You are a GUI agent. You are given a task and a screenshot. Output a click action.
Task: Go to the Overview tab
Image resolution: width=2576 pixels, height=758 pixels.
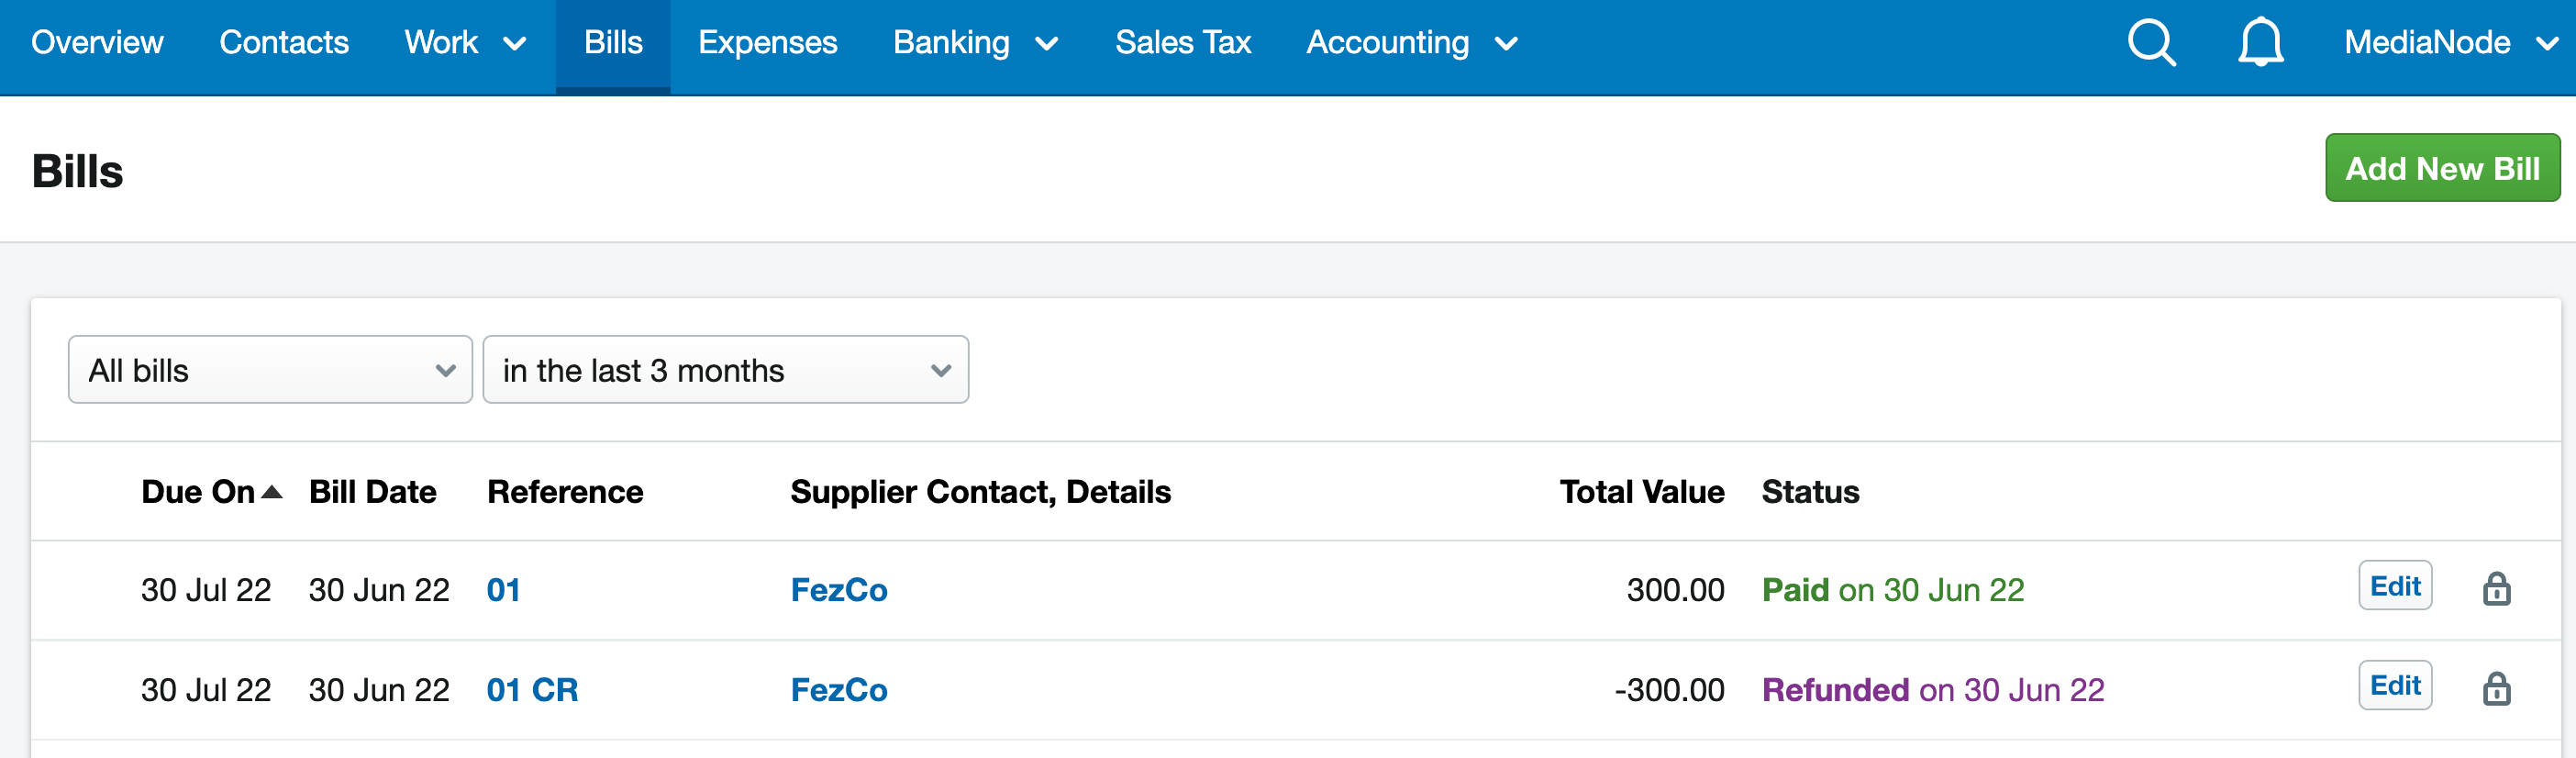[97, 43]
